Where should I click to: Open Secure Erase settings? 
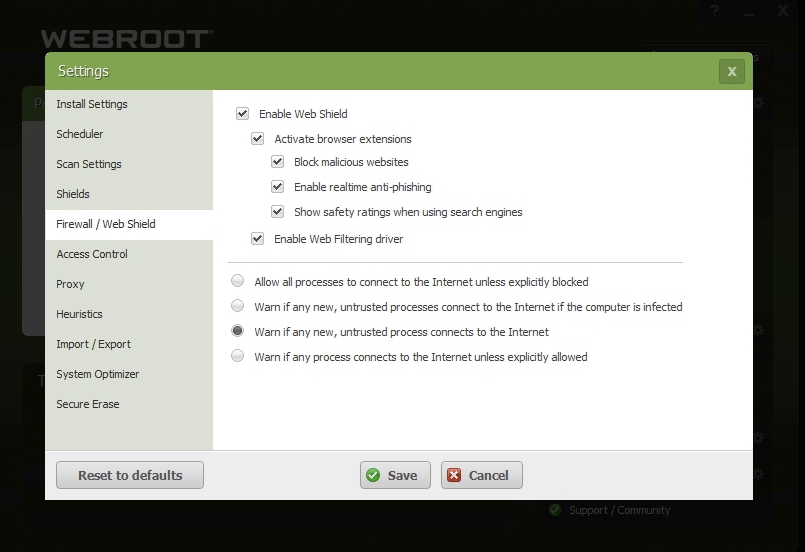(x=129, y=405)
